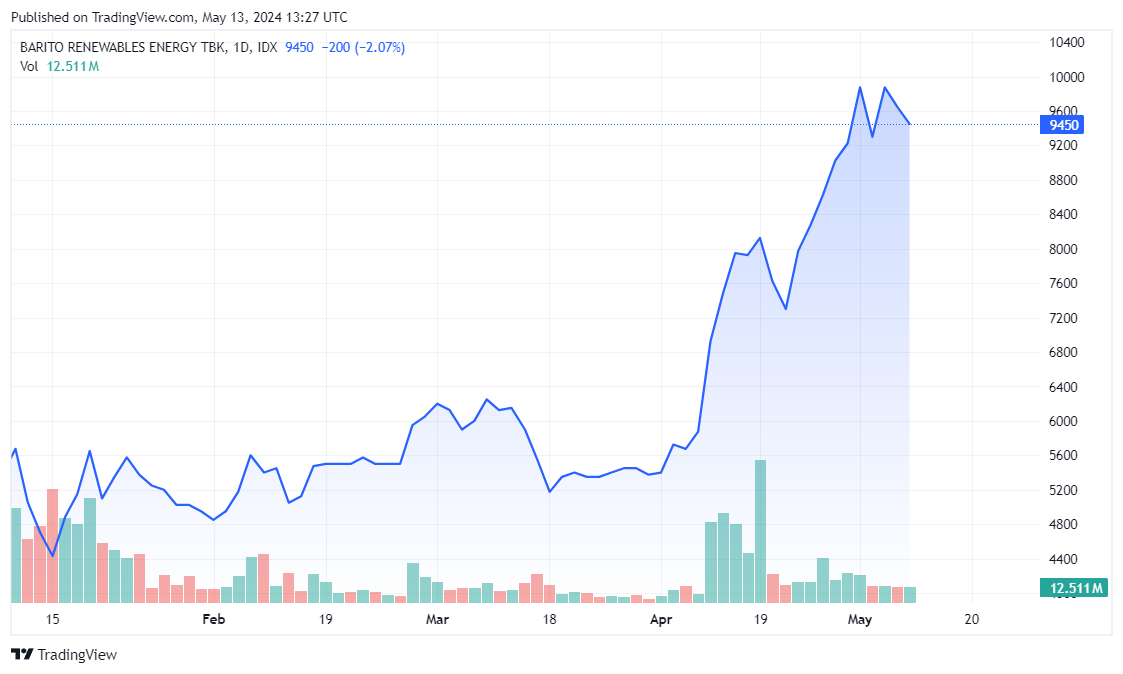The image size is (1123, 674).
Task: Click the 8000 price axis label
Action: click(x=1063, y=249)
